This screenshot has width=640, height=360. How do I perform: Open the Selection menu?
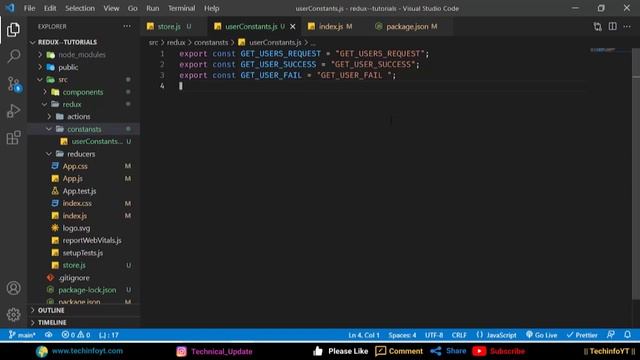click(x=80, y=8)
